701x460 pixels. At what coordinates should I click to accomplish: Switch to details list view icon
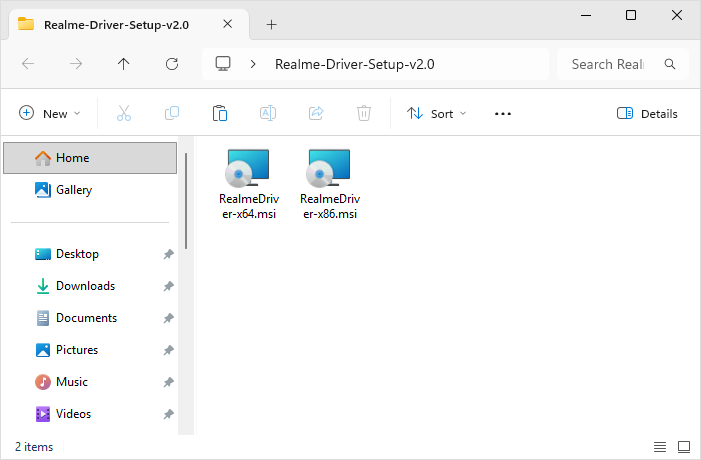tap(660, 447)
